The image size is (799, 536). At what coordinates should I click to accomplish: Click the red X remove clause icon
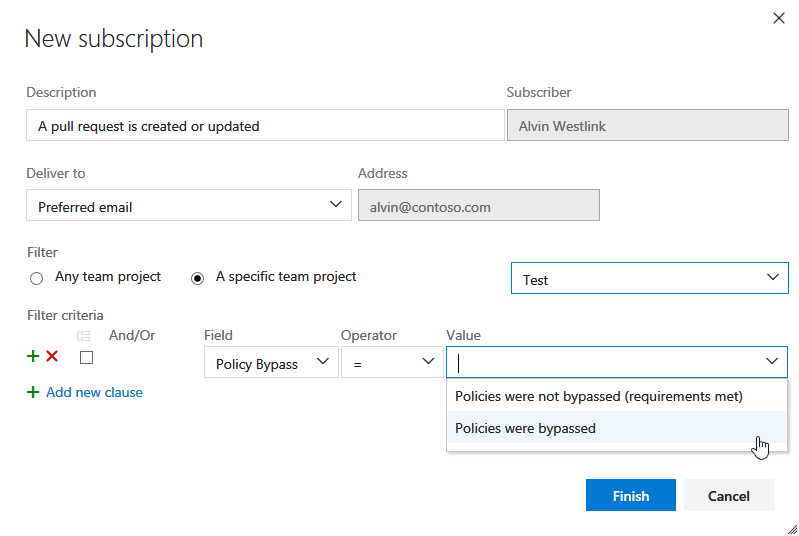[52, 357]
